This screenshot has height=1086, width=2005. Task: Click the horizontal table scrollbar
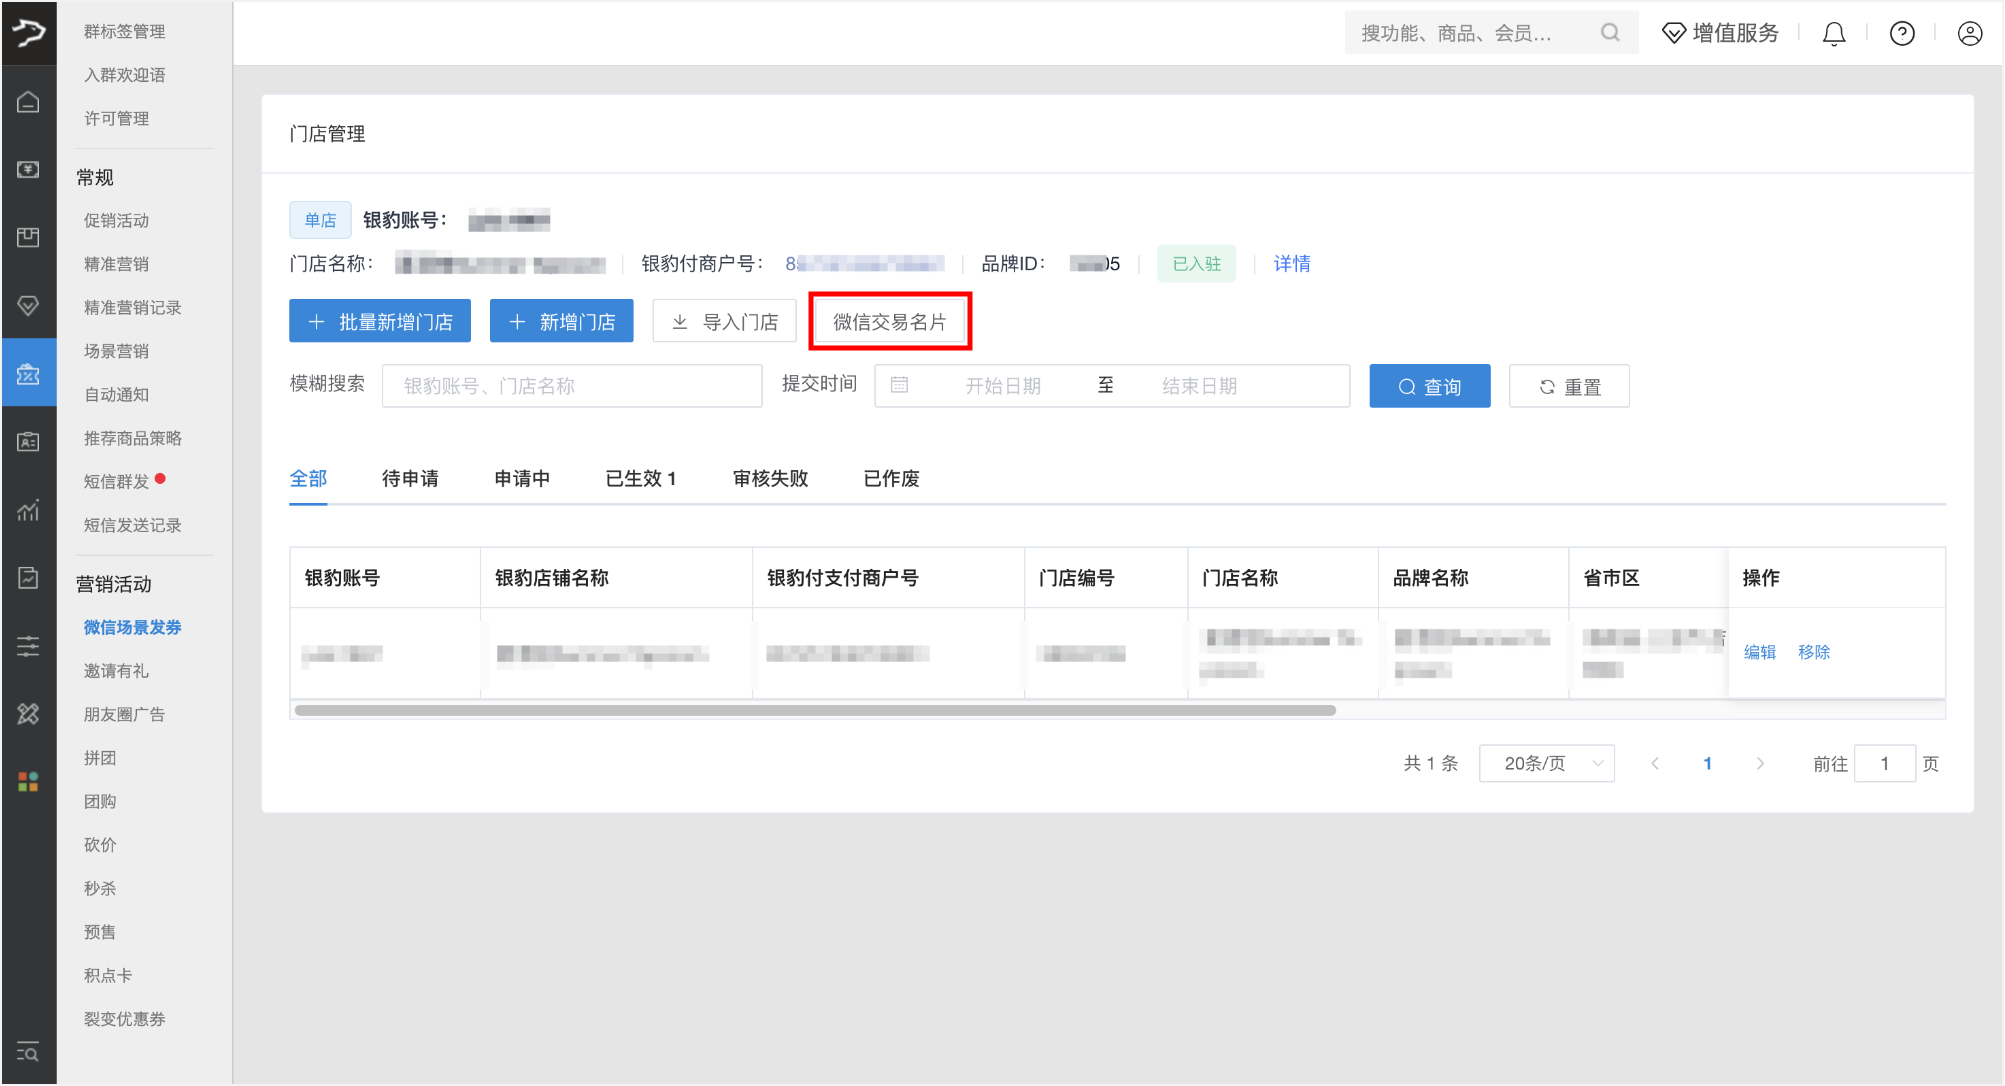(815, 710)
